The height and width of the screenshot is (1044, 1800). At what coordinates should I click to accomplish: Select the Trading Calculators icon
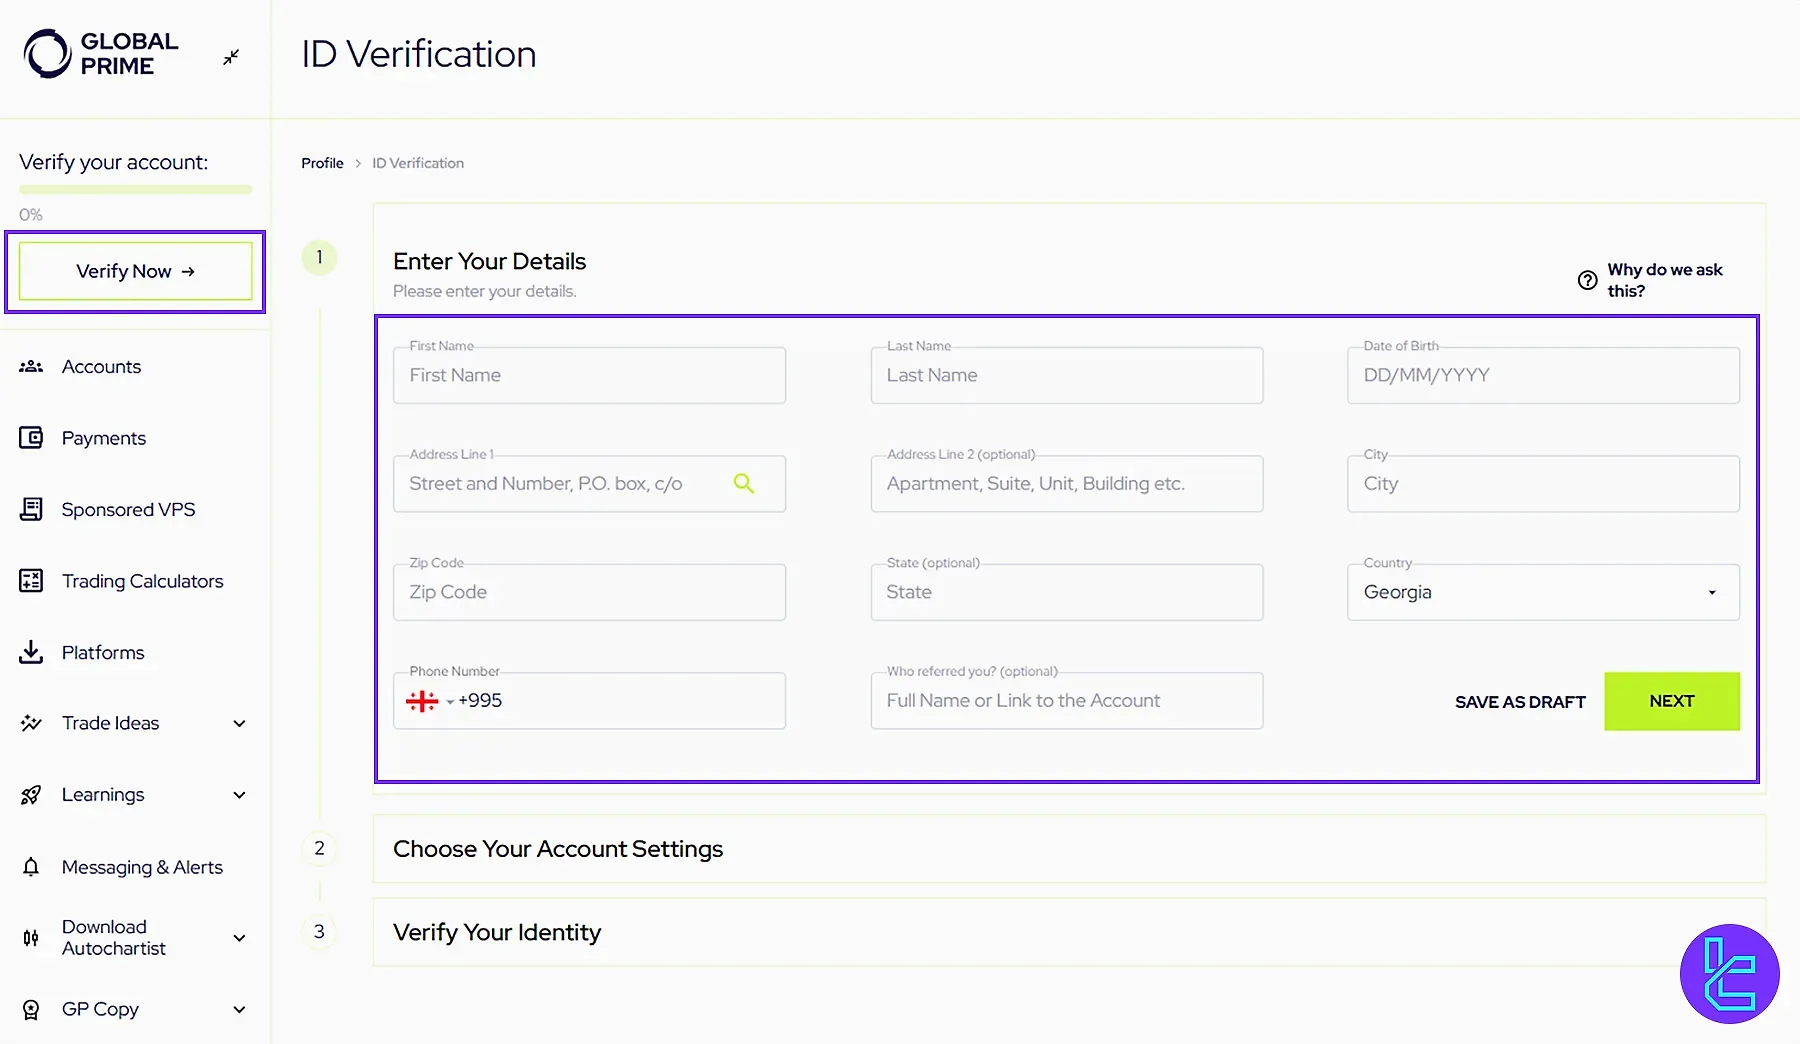pyautogui.click(x=31, y=580)
